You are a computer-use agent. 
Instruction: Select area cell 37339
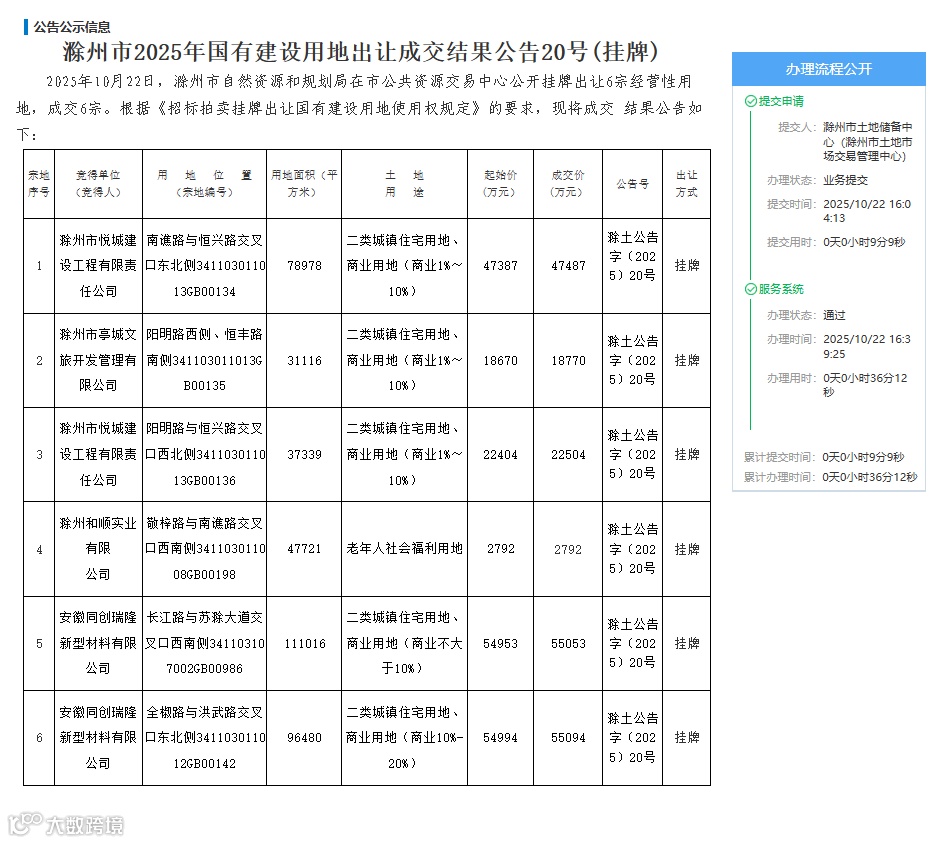[304, 455]
